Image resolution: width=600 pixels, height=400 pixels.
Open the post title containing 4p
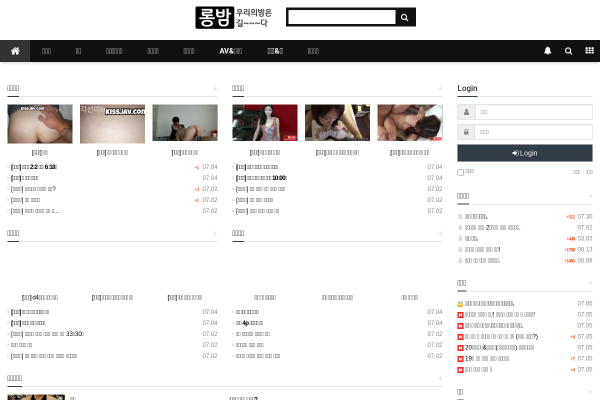pyautogui.click(x=249, y=323)
